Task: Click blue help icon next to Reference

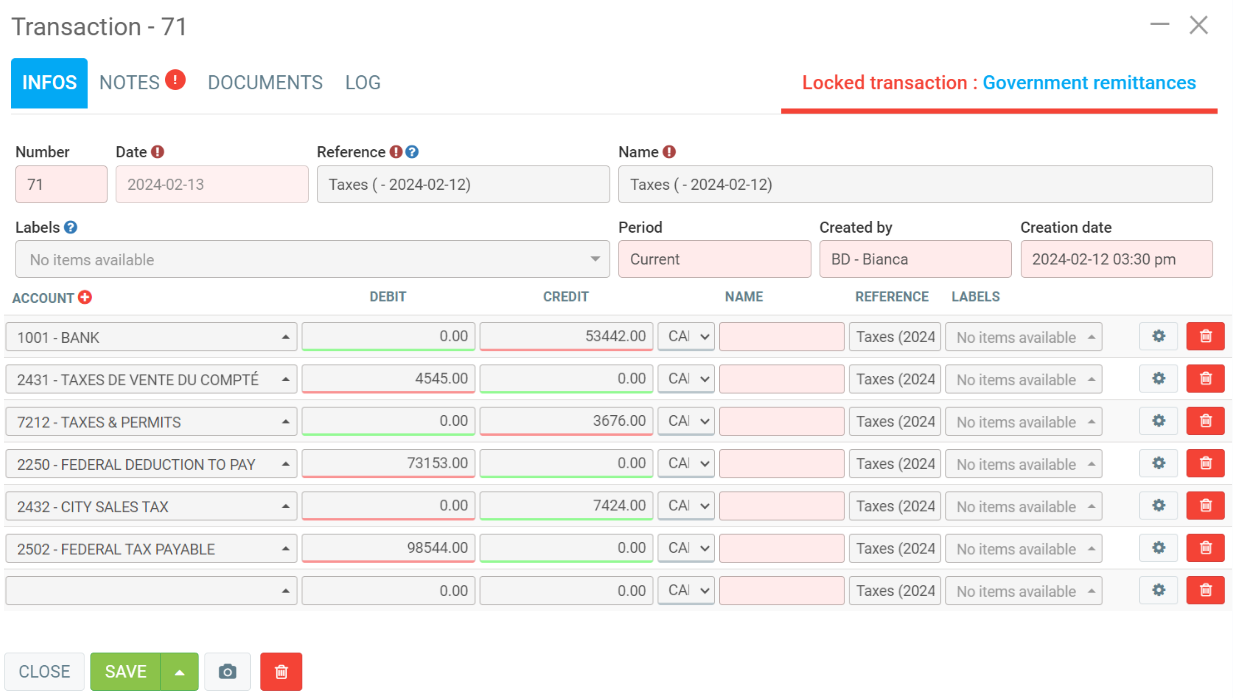Action: click(x=412, y=152)
